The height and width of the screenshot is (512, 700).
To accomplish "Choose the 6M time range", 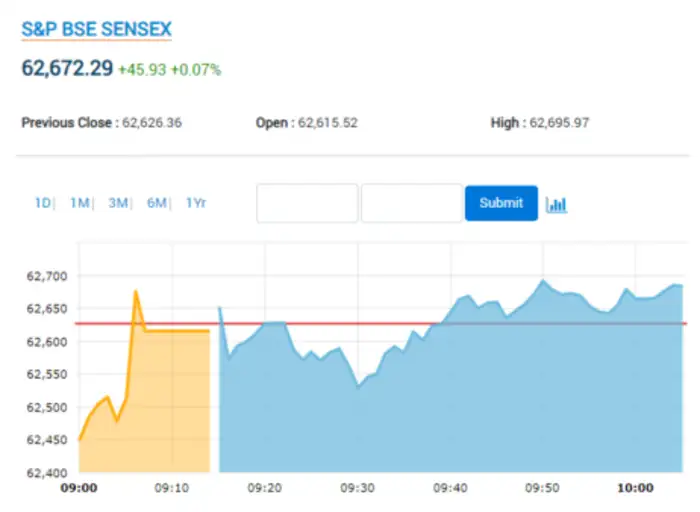I will (156, 203).
